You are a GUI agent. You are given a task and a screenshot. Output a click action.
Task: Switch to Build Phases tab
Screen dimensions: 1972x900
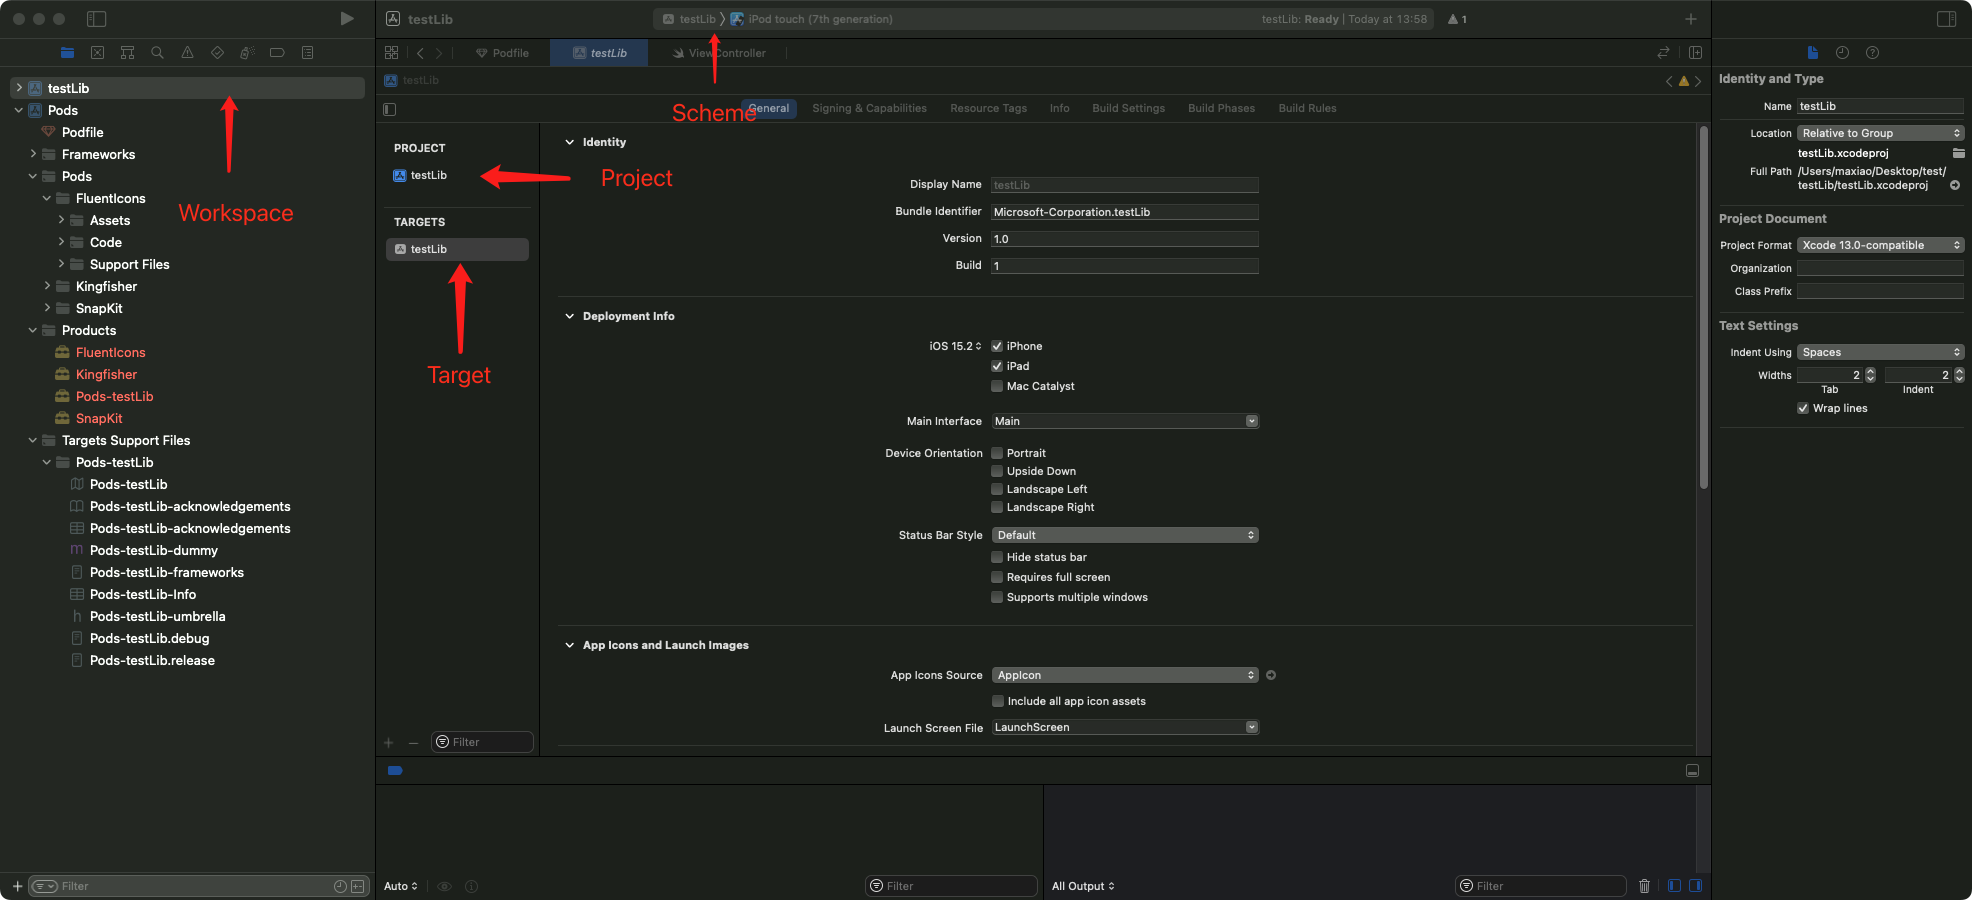pyautogui.click(x=1221, y=108)
